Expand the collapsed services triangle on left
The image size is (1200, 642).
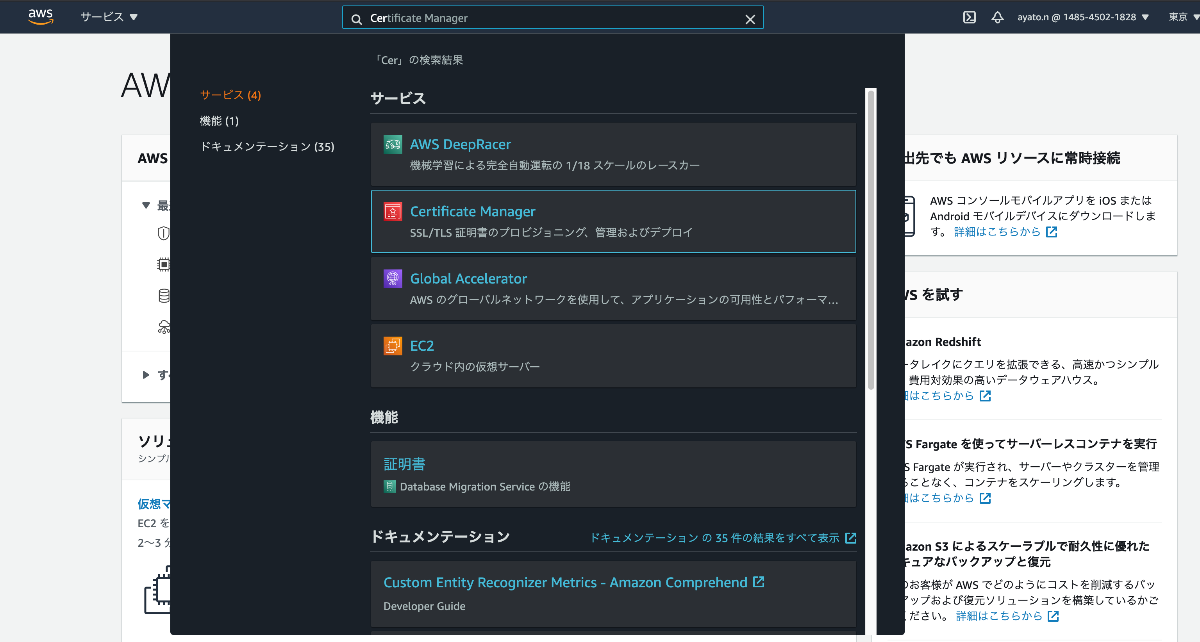146,375
